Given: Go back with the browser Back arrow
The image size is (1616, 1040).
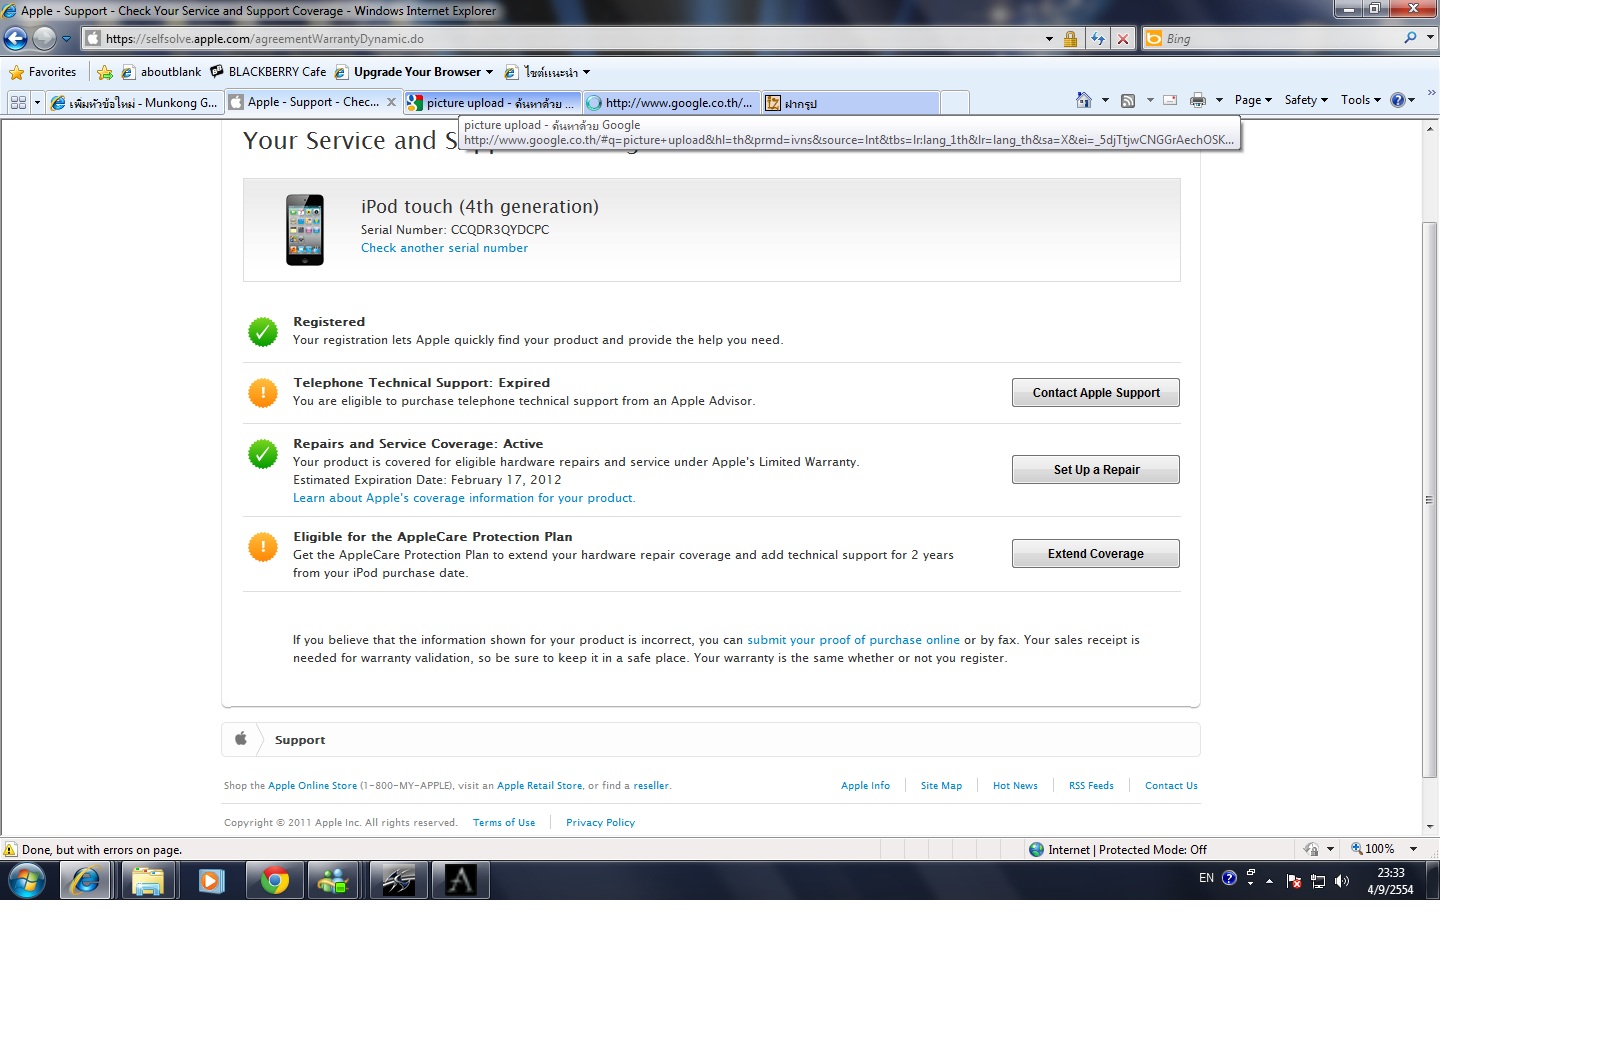Looking at the screenshot, I should tap(15, 39).
